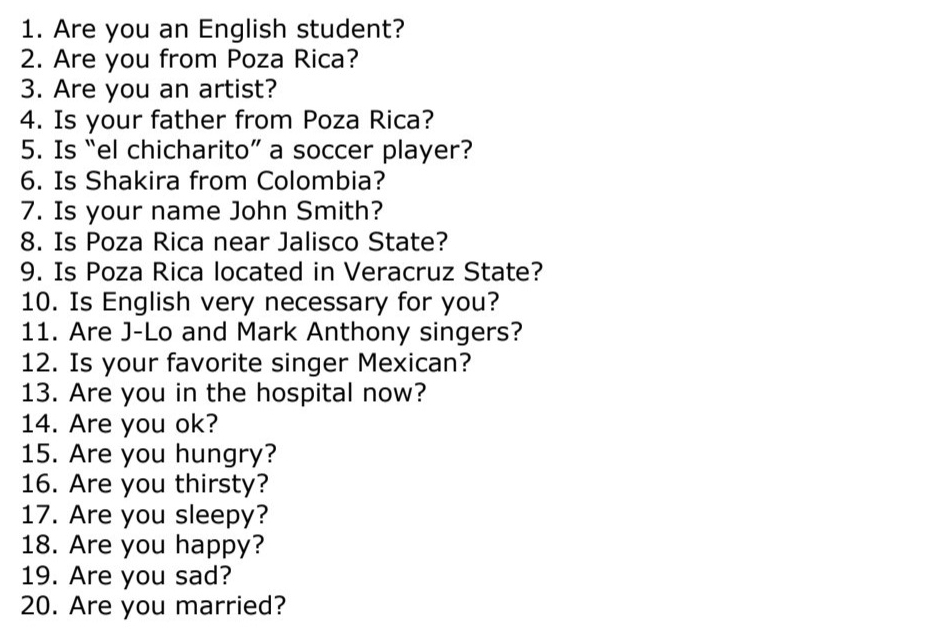Viewport: 940px width, 630px height.
Task: Click the J-Lo and Mark Anthony question
Action: 271,332
